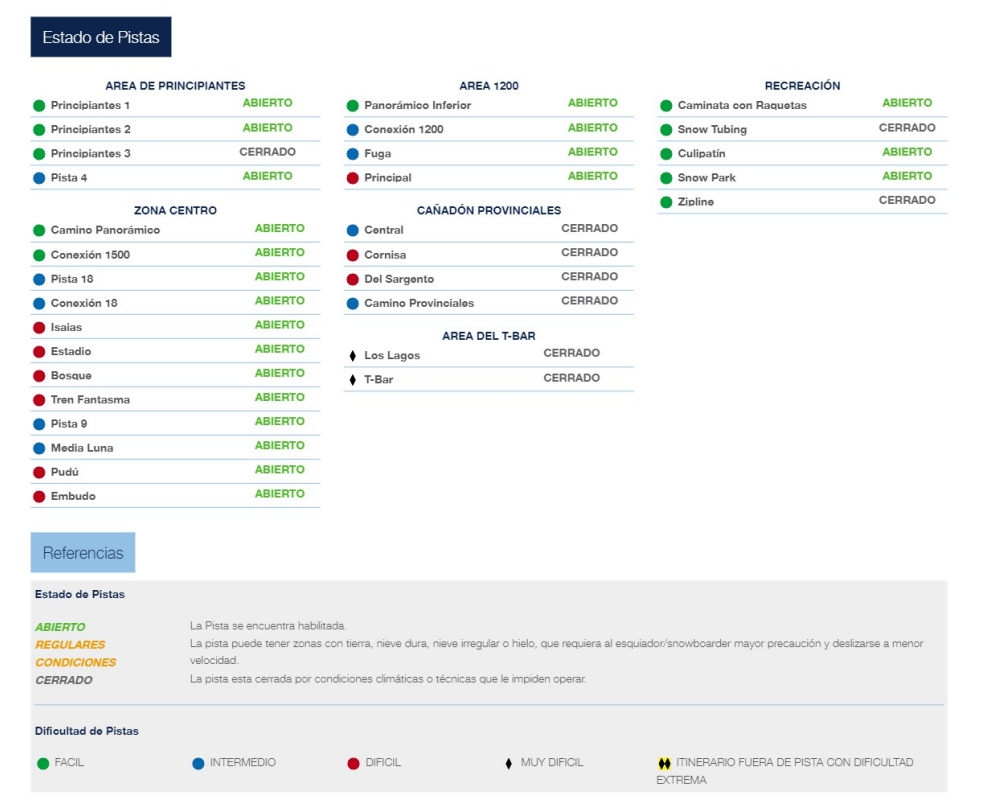Click the green dot beside Camino Panorámico

coord(39,231)
